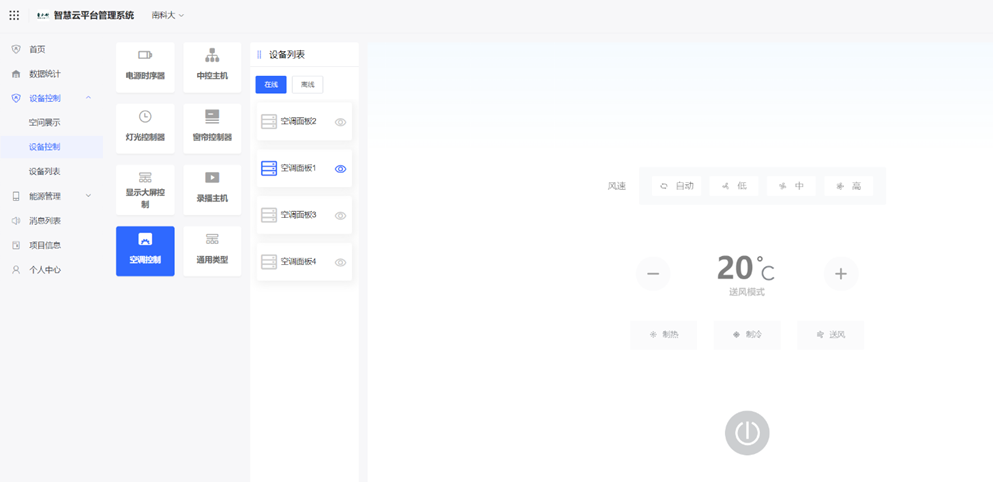This screenshot has height=482, width=993.
Task: Set wind speed to 自动
Action: pyautogui.click(x=677, y=186)
